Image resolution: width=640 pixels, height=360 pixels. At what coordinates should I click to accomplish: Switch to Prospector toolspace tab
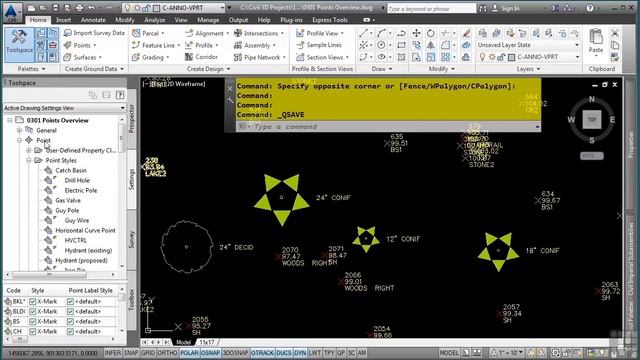tap(131, 118)
